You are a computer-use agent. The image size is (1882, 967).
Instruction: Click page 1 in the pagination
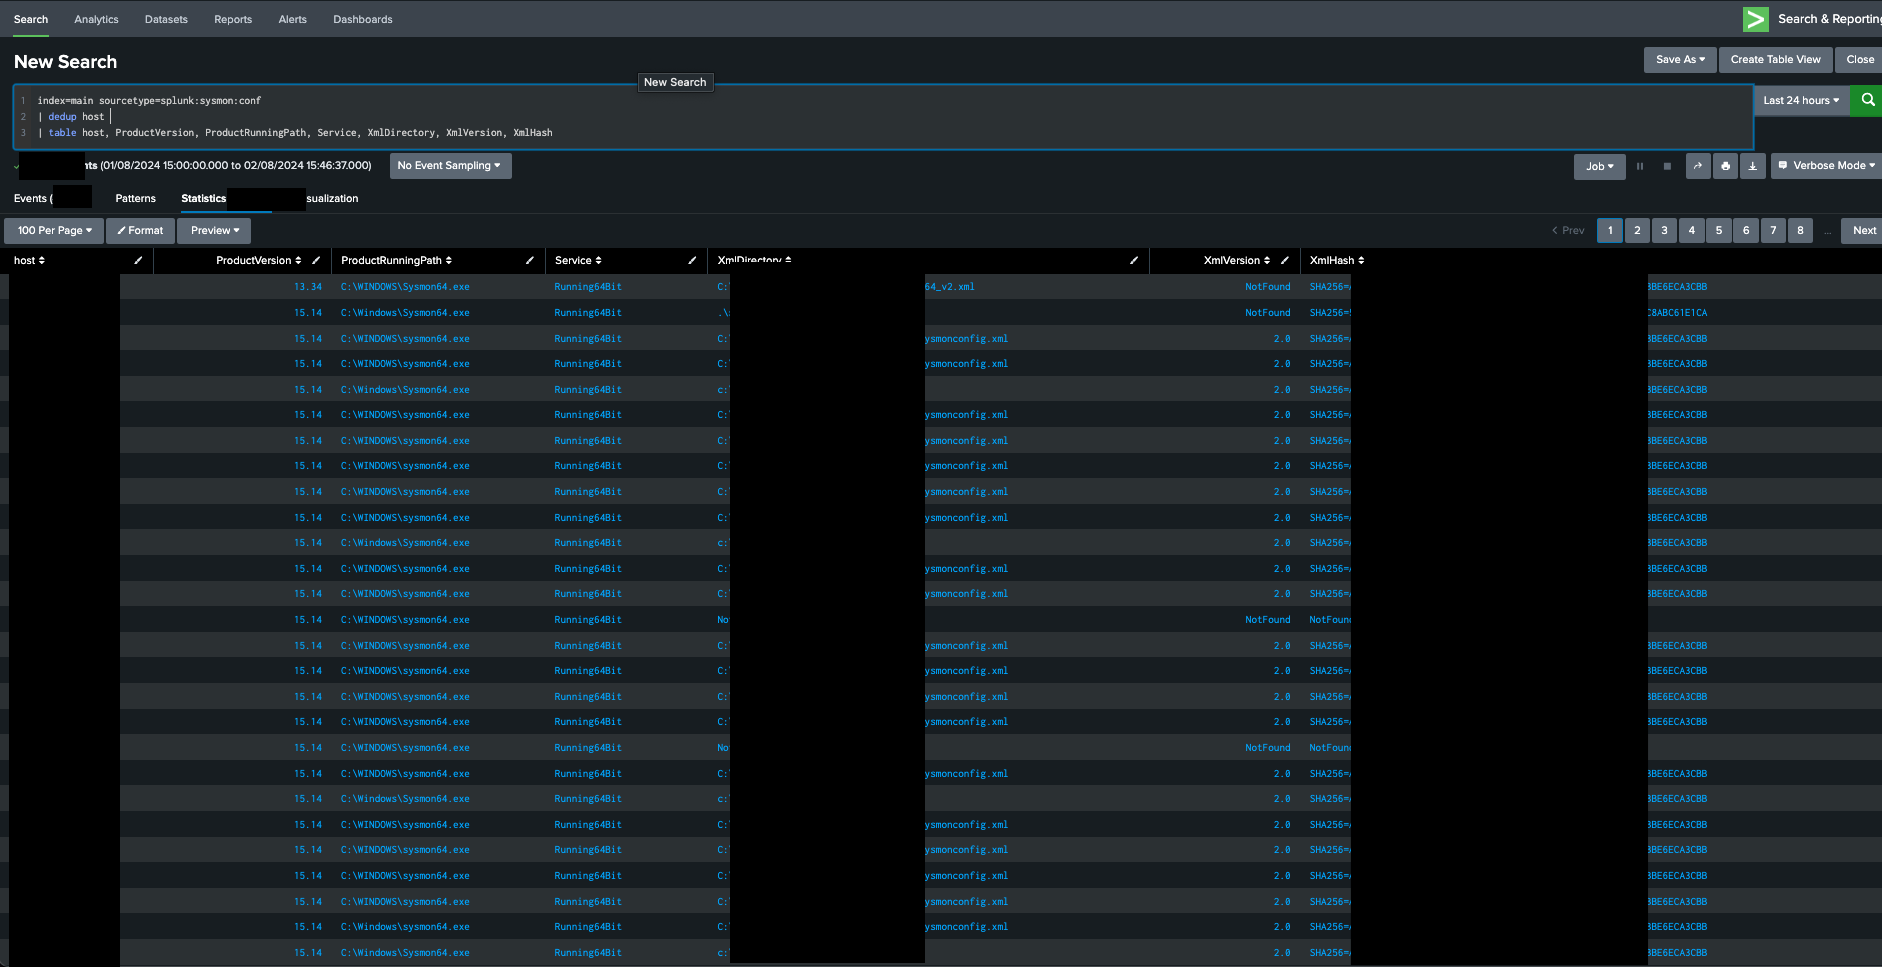coord(1610,230)
